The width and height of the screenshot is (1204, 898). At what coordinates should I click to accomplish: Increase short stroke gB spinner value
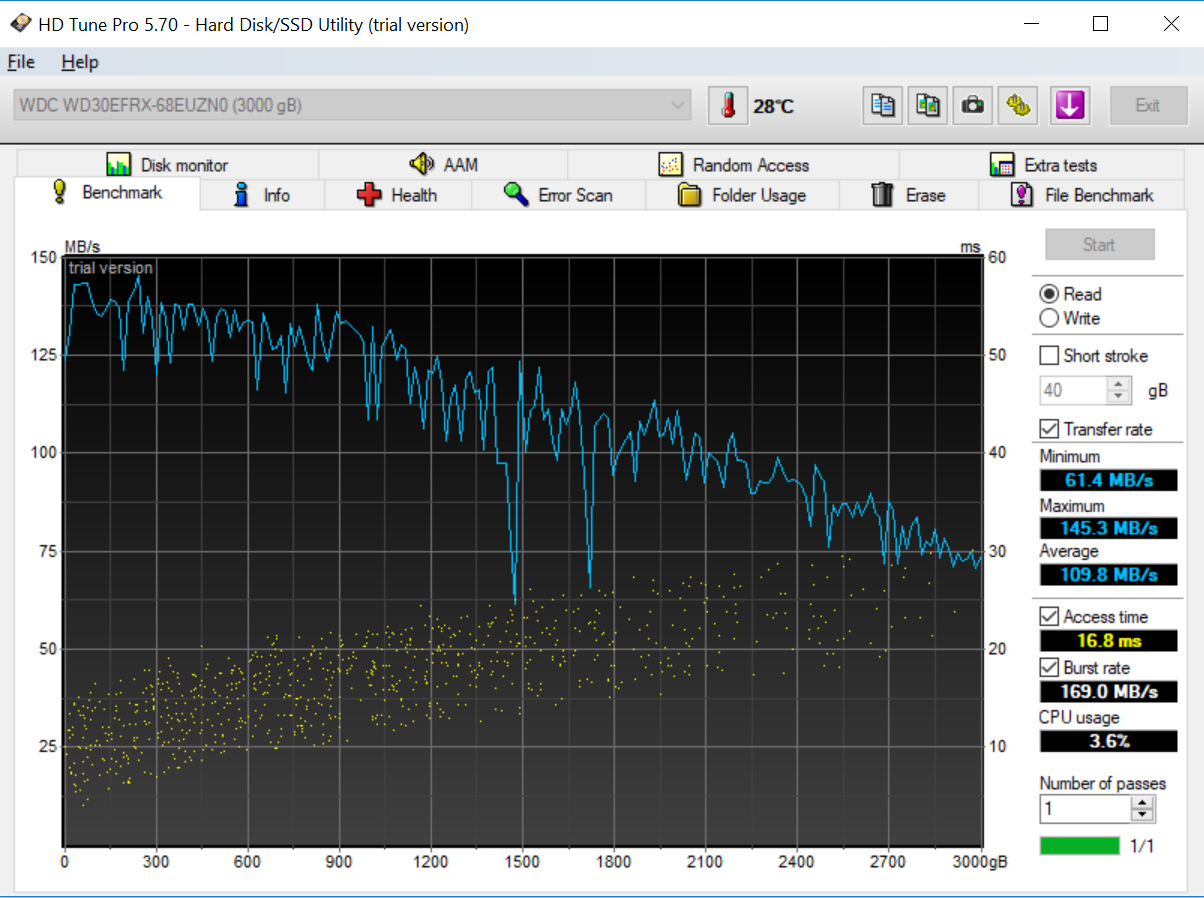coord(1120,384)
